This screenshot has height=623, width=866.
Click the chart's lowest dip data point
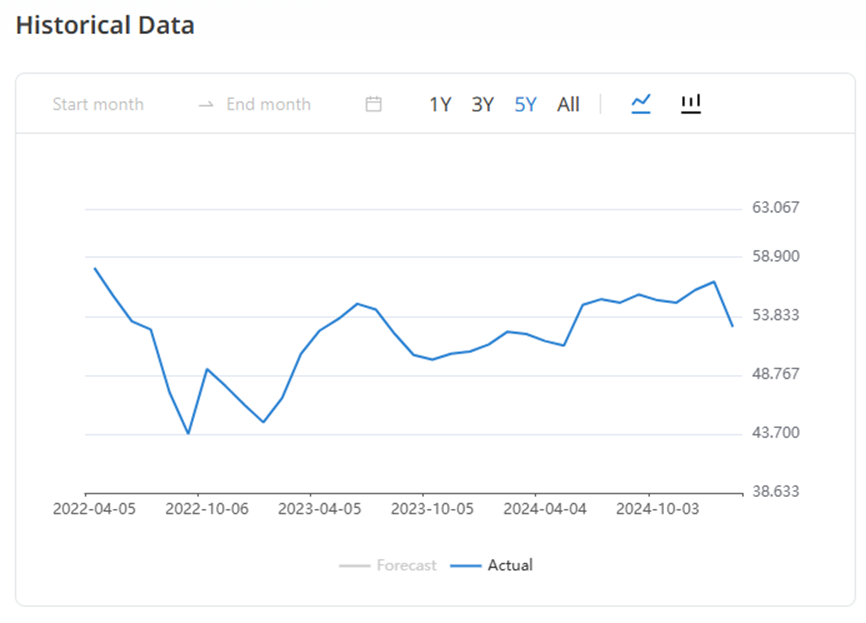tap(188, 433)
